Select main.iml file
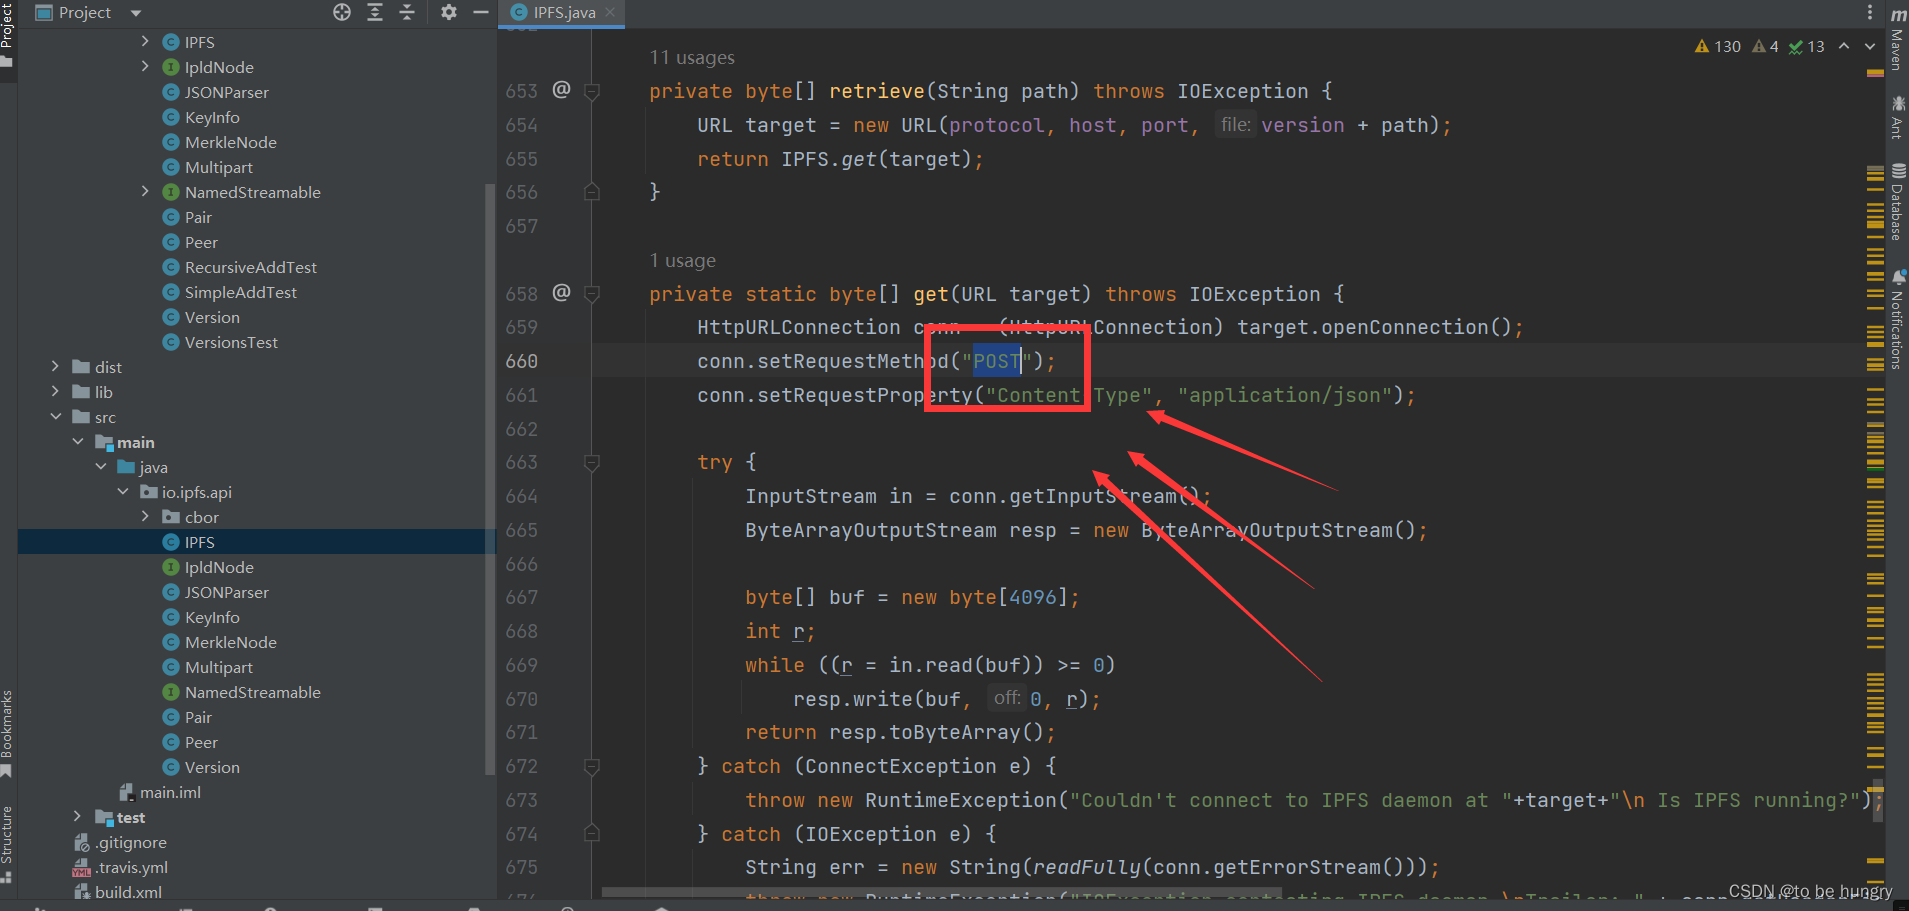The image size is (1909, 911). (x=160, y=792)
